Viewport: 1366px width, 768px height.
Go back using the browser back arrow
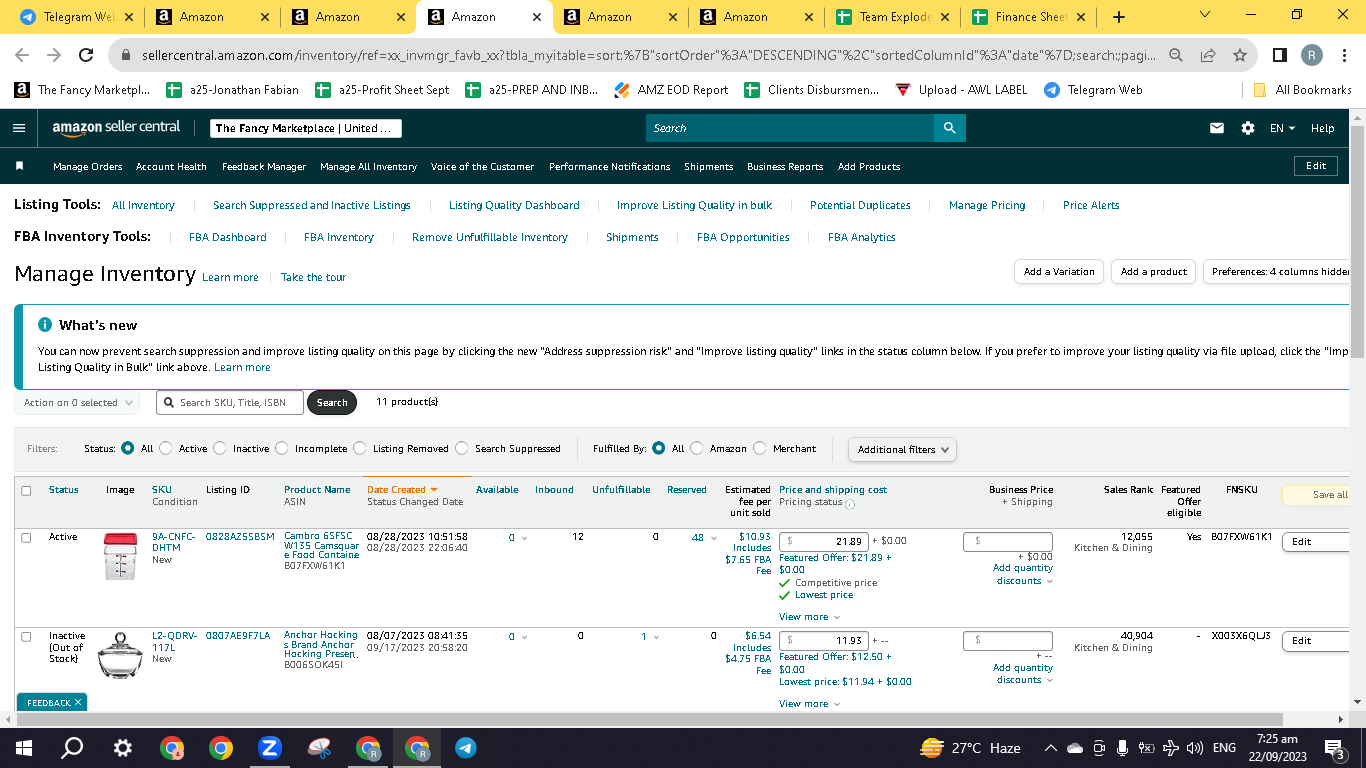(22, 55)
